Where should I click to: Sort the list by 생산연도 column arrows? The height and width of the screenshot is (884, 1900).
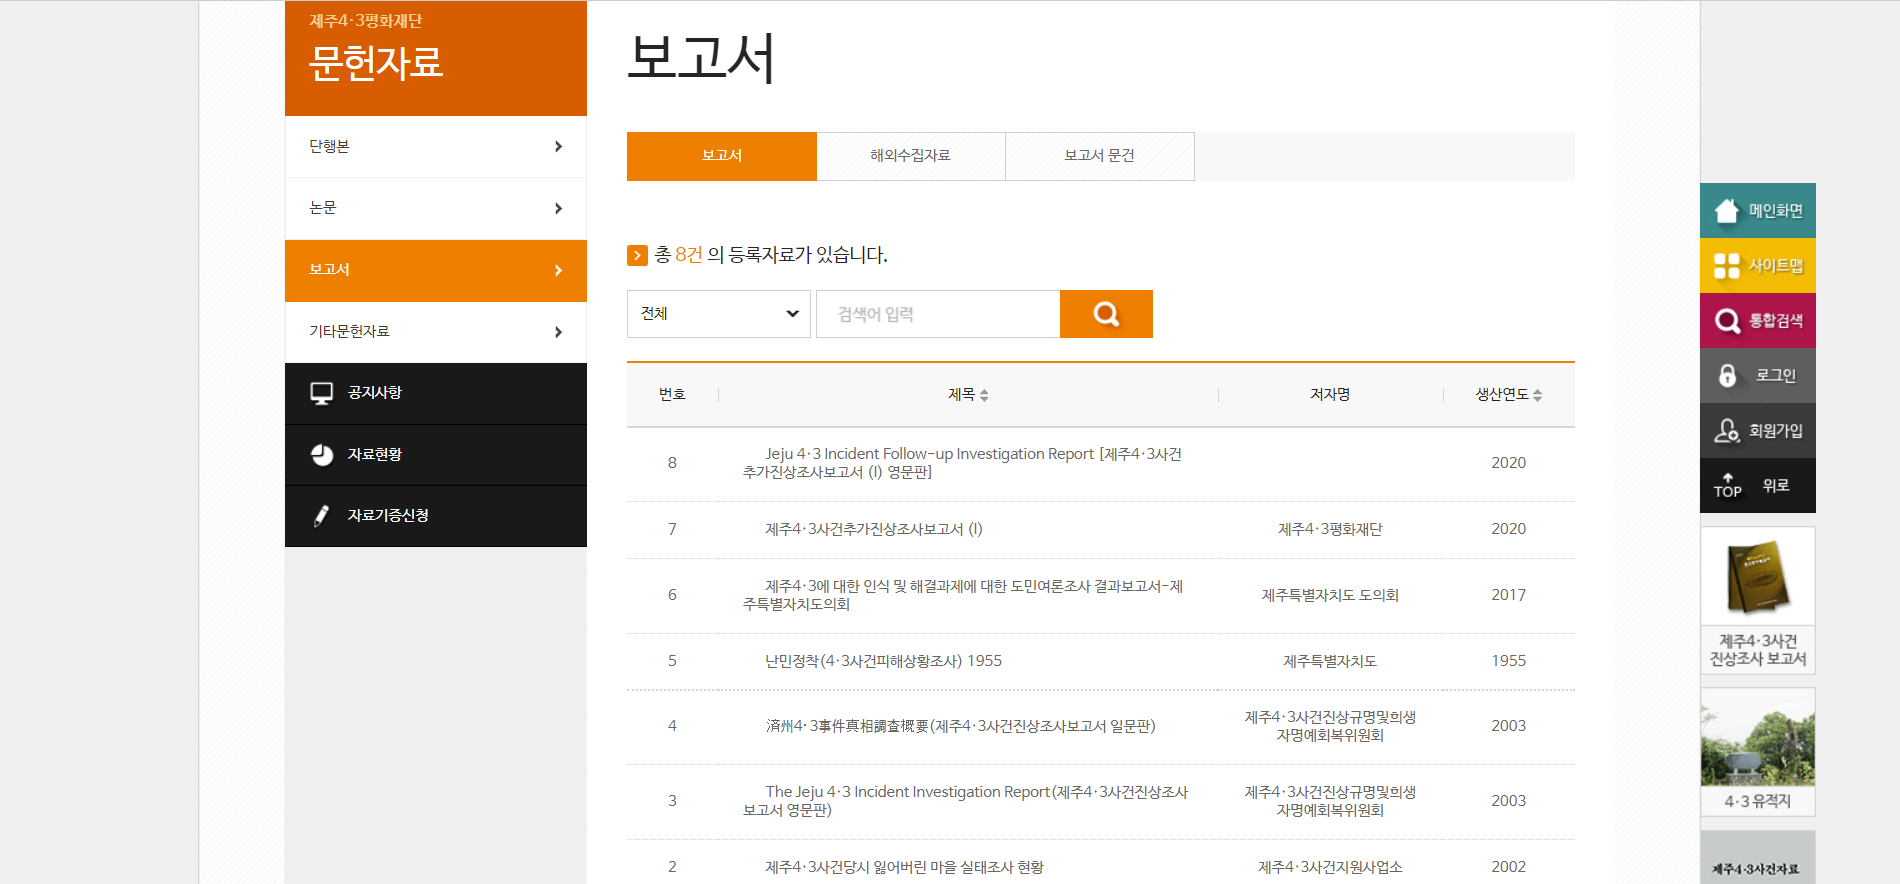coord(1537,395)
